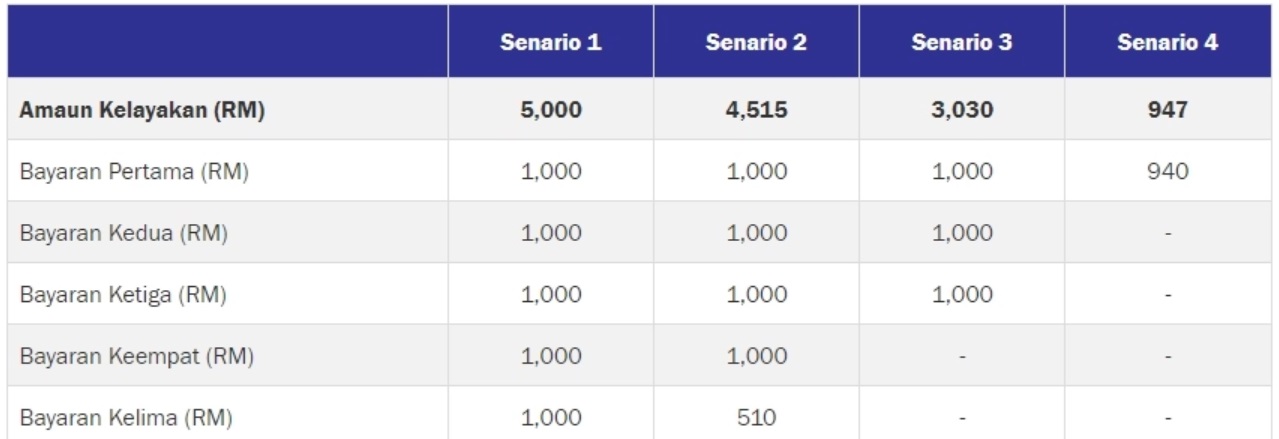This screenshot has height=439, width=1279.
Task: Click Senario 3 Bayaran Ketiga 1,000 cell
Action: (962, 295)
